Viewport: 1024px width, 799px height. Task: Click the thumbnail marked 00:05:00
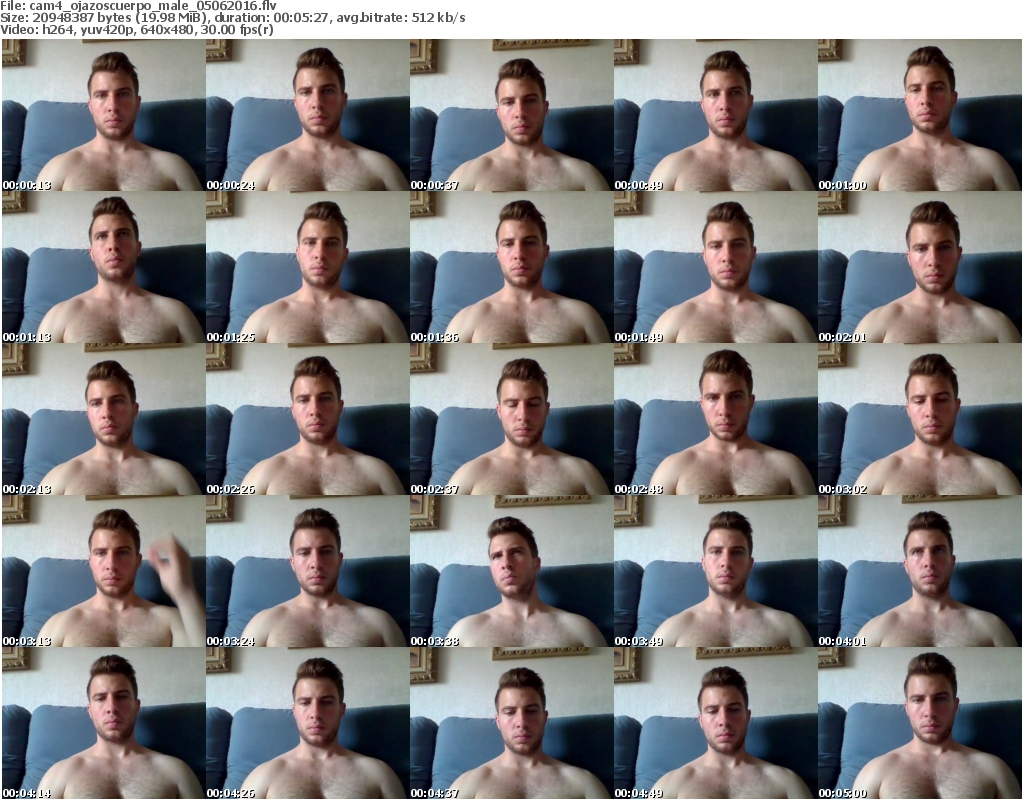pyautogui.click(x=920, y=723)
